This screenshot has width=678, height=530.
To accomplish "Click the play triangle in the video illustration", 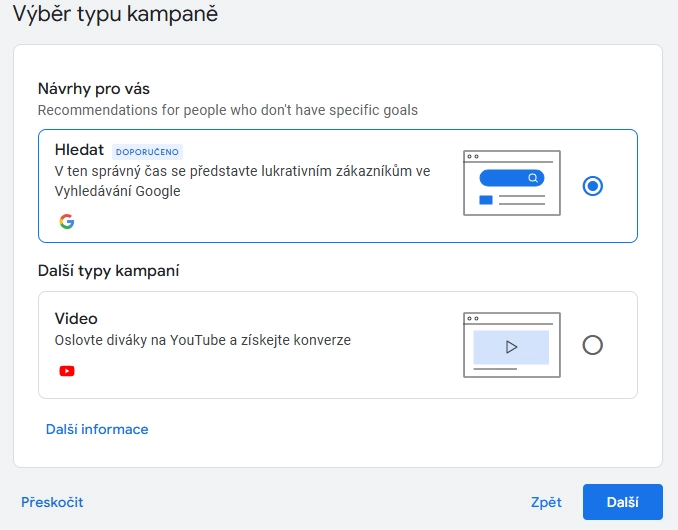I will (512, 347).
